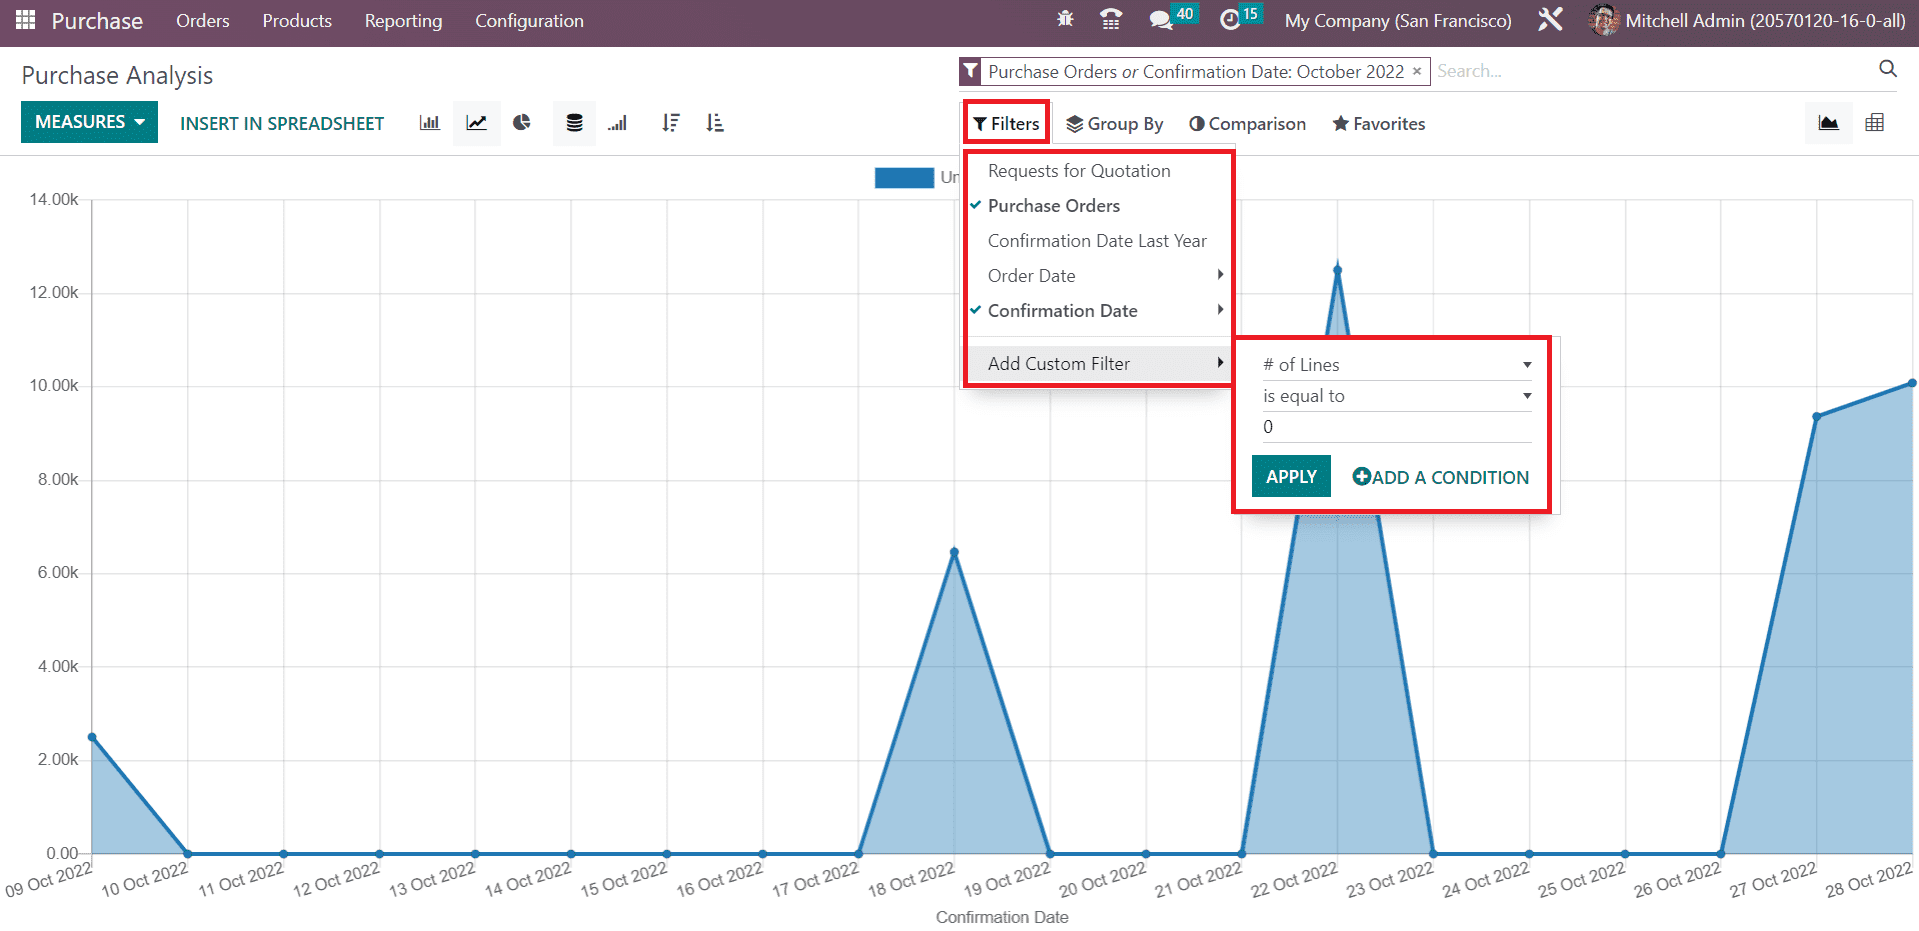The height and width of the screenshot is (931, 1919).
Task: Open the '# of Lines' field dropdown
Action: pos(1396,365)
